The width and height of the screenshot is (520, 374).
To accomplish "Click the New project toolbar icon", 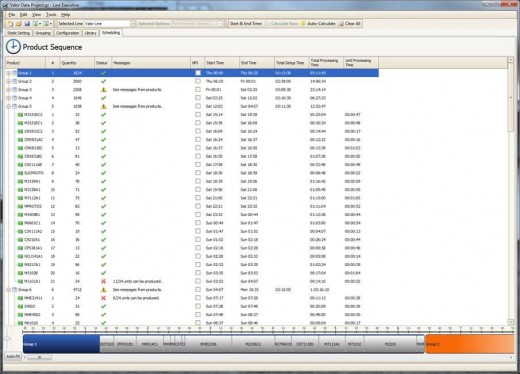I will pyautogui.click(x=10, y=24).
